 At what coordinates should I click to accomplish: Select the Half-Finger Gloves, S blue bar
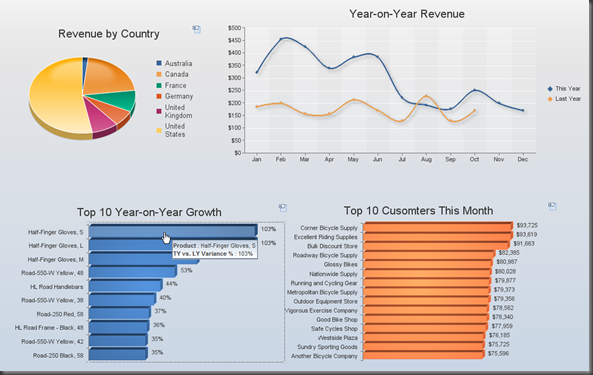pyautogui.click(x=173, y=231)
